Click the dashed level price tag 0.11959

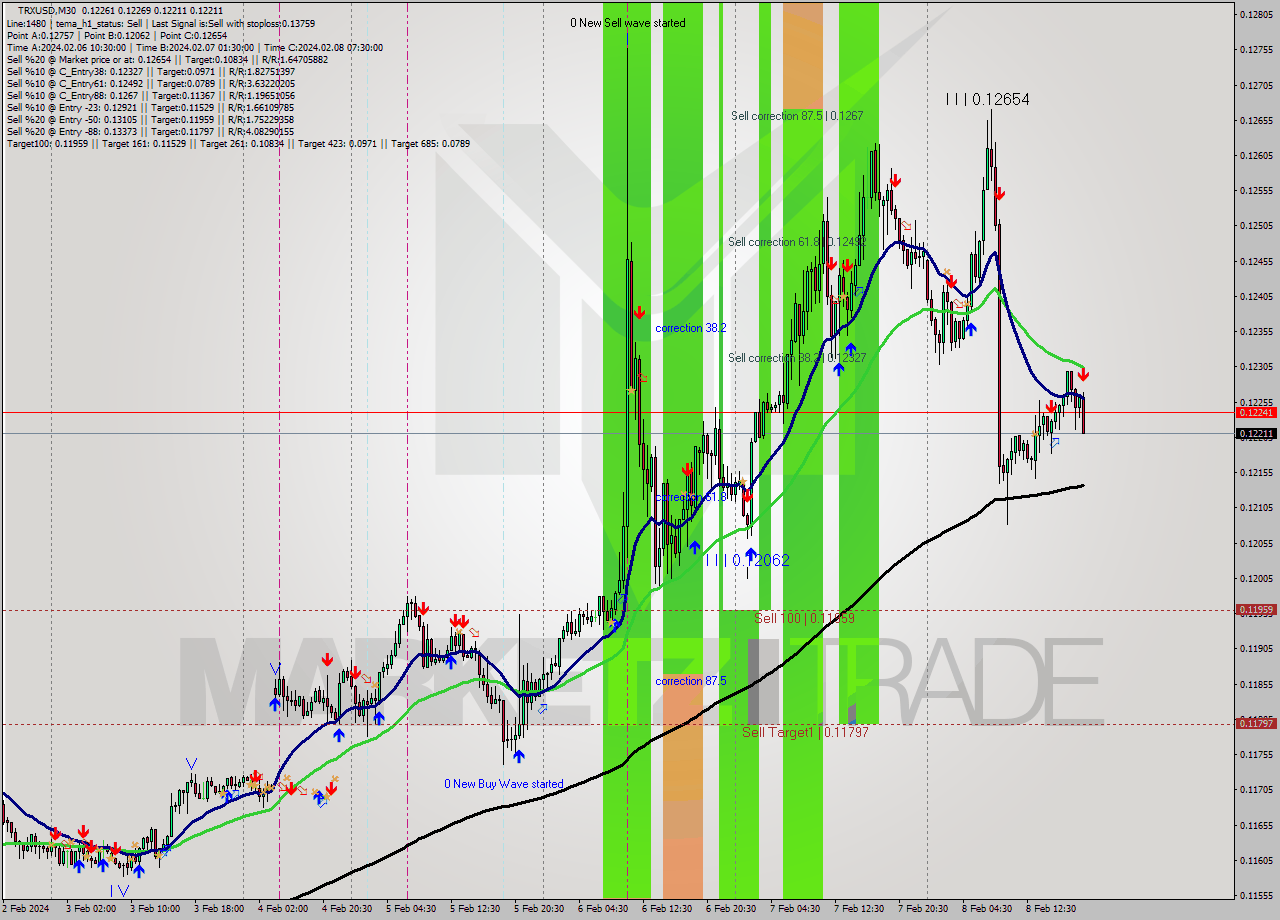pyautogui.click(x=1256, y=610)
